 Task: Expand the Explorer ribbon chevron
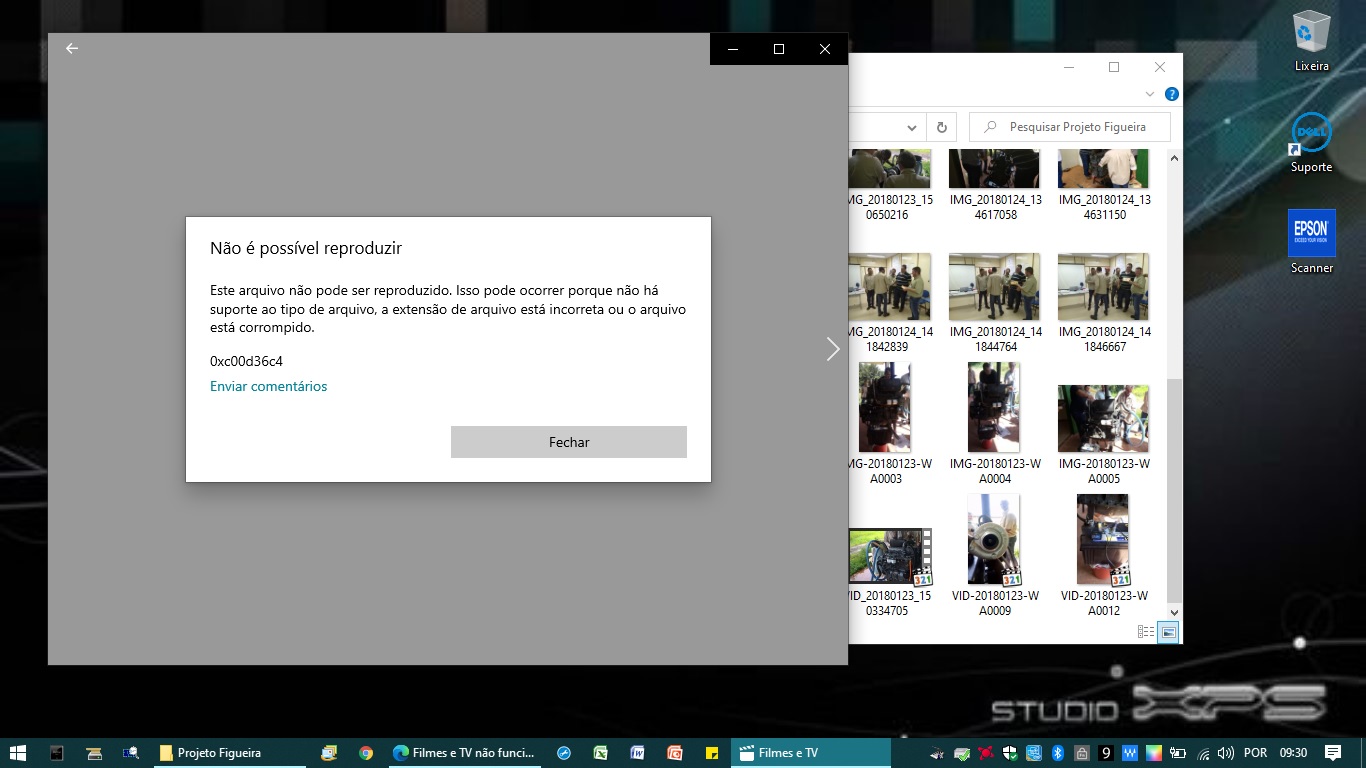coord(1150,94)
